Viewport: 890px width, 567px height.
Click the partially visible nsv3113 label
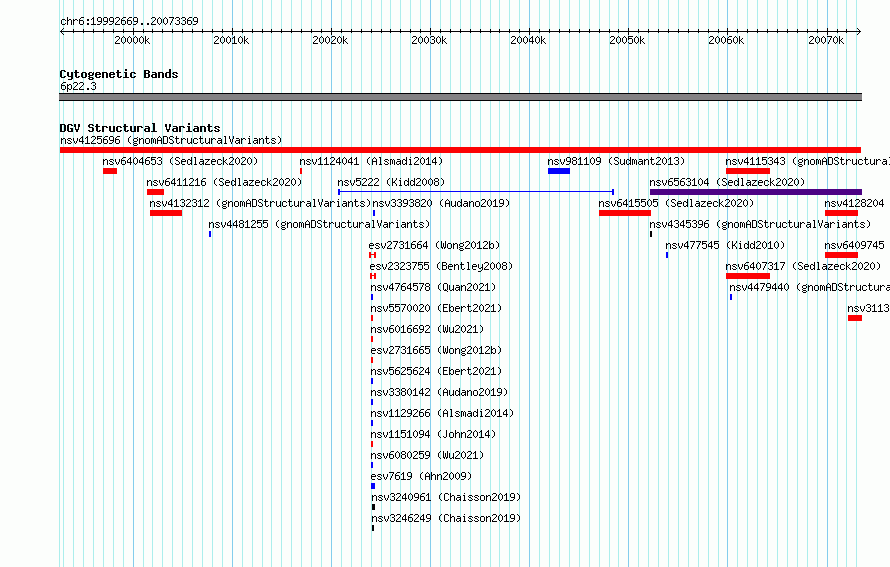[x=868, y=308]
